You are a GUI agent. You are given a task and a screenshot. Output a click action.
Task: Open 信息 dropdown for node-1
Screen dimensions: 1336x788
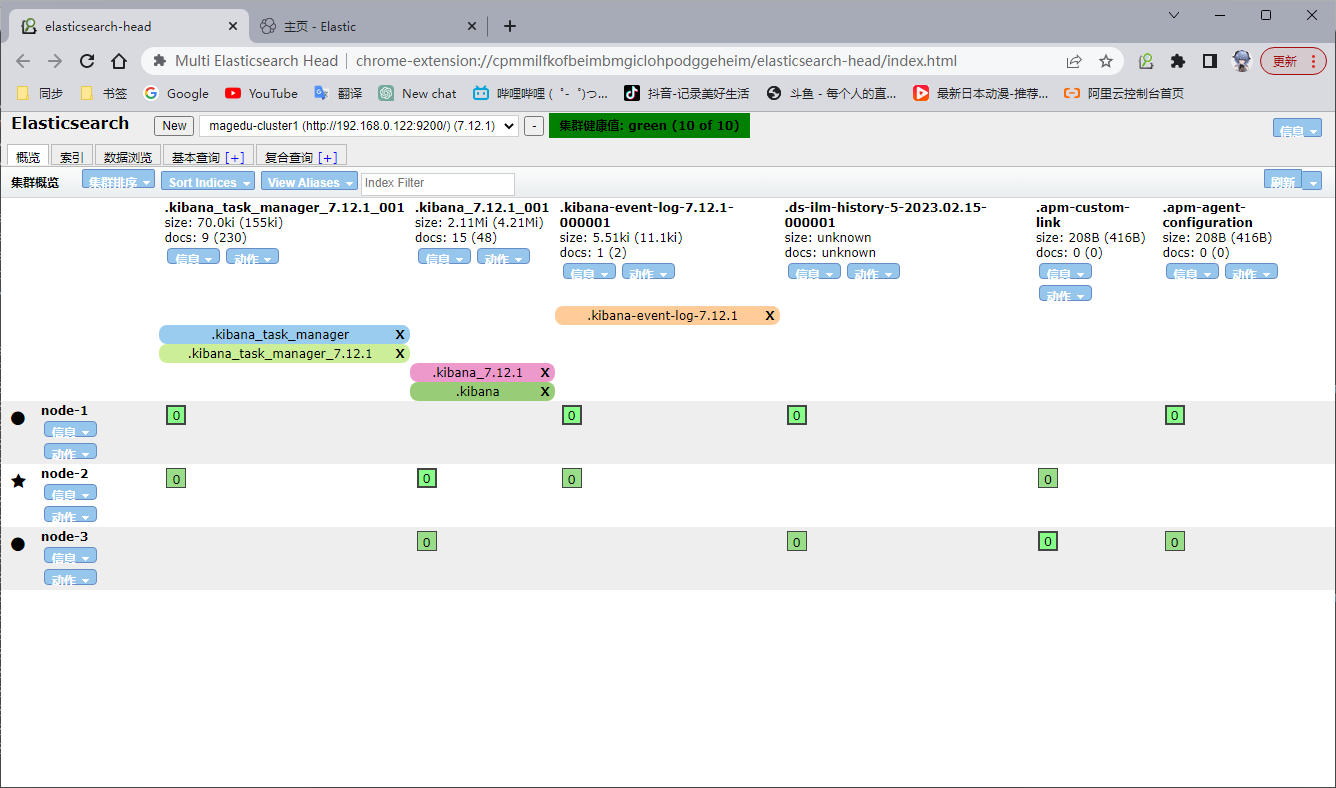coord(70,430)
